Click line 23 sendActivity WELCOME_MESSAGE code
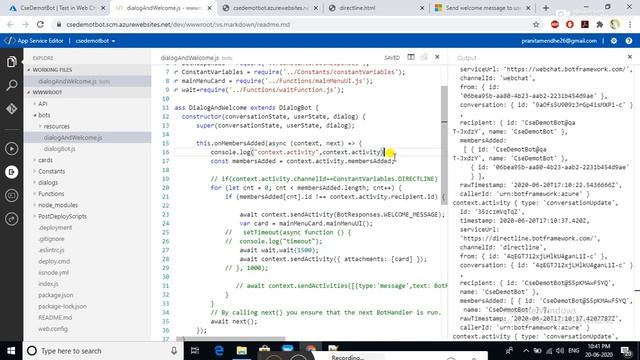 click(x=342, y=215)
